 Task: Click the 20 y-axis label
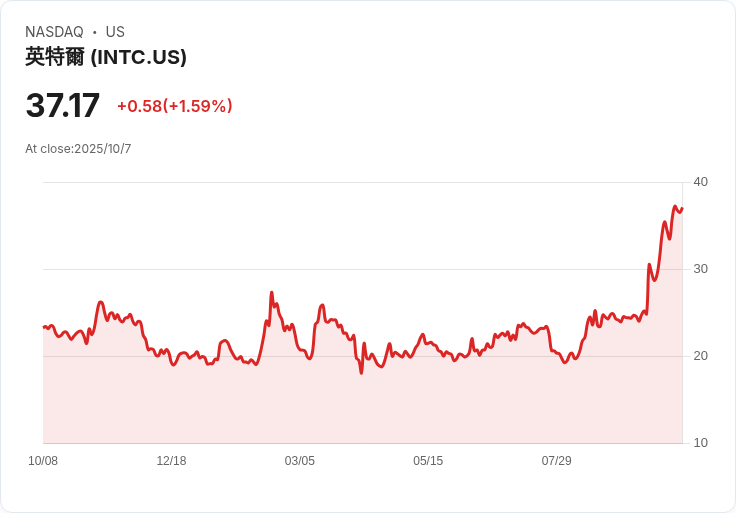(x=700, y=356)
